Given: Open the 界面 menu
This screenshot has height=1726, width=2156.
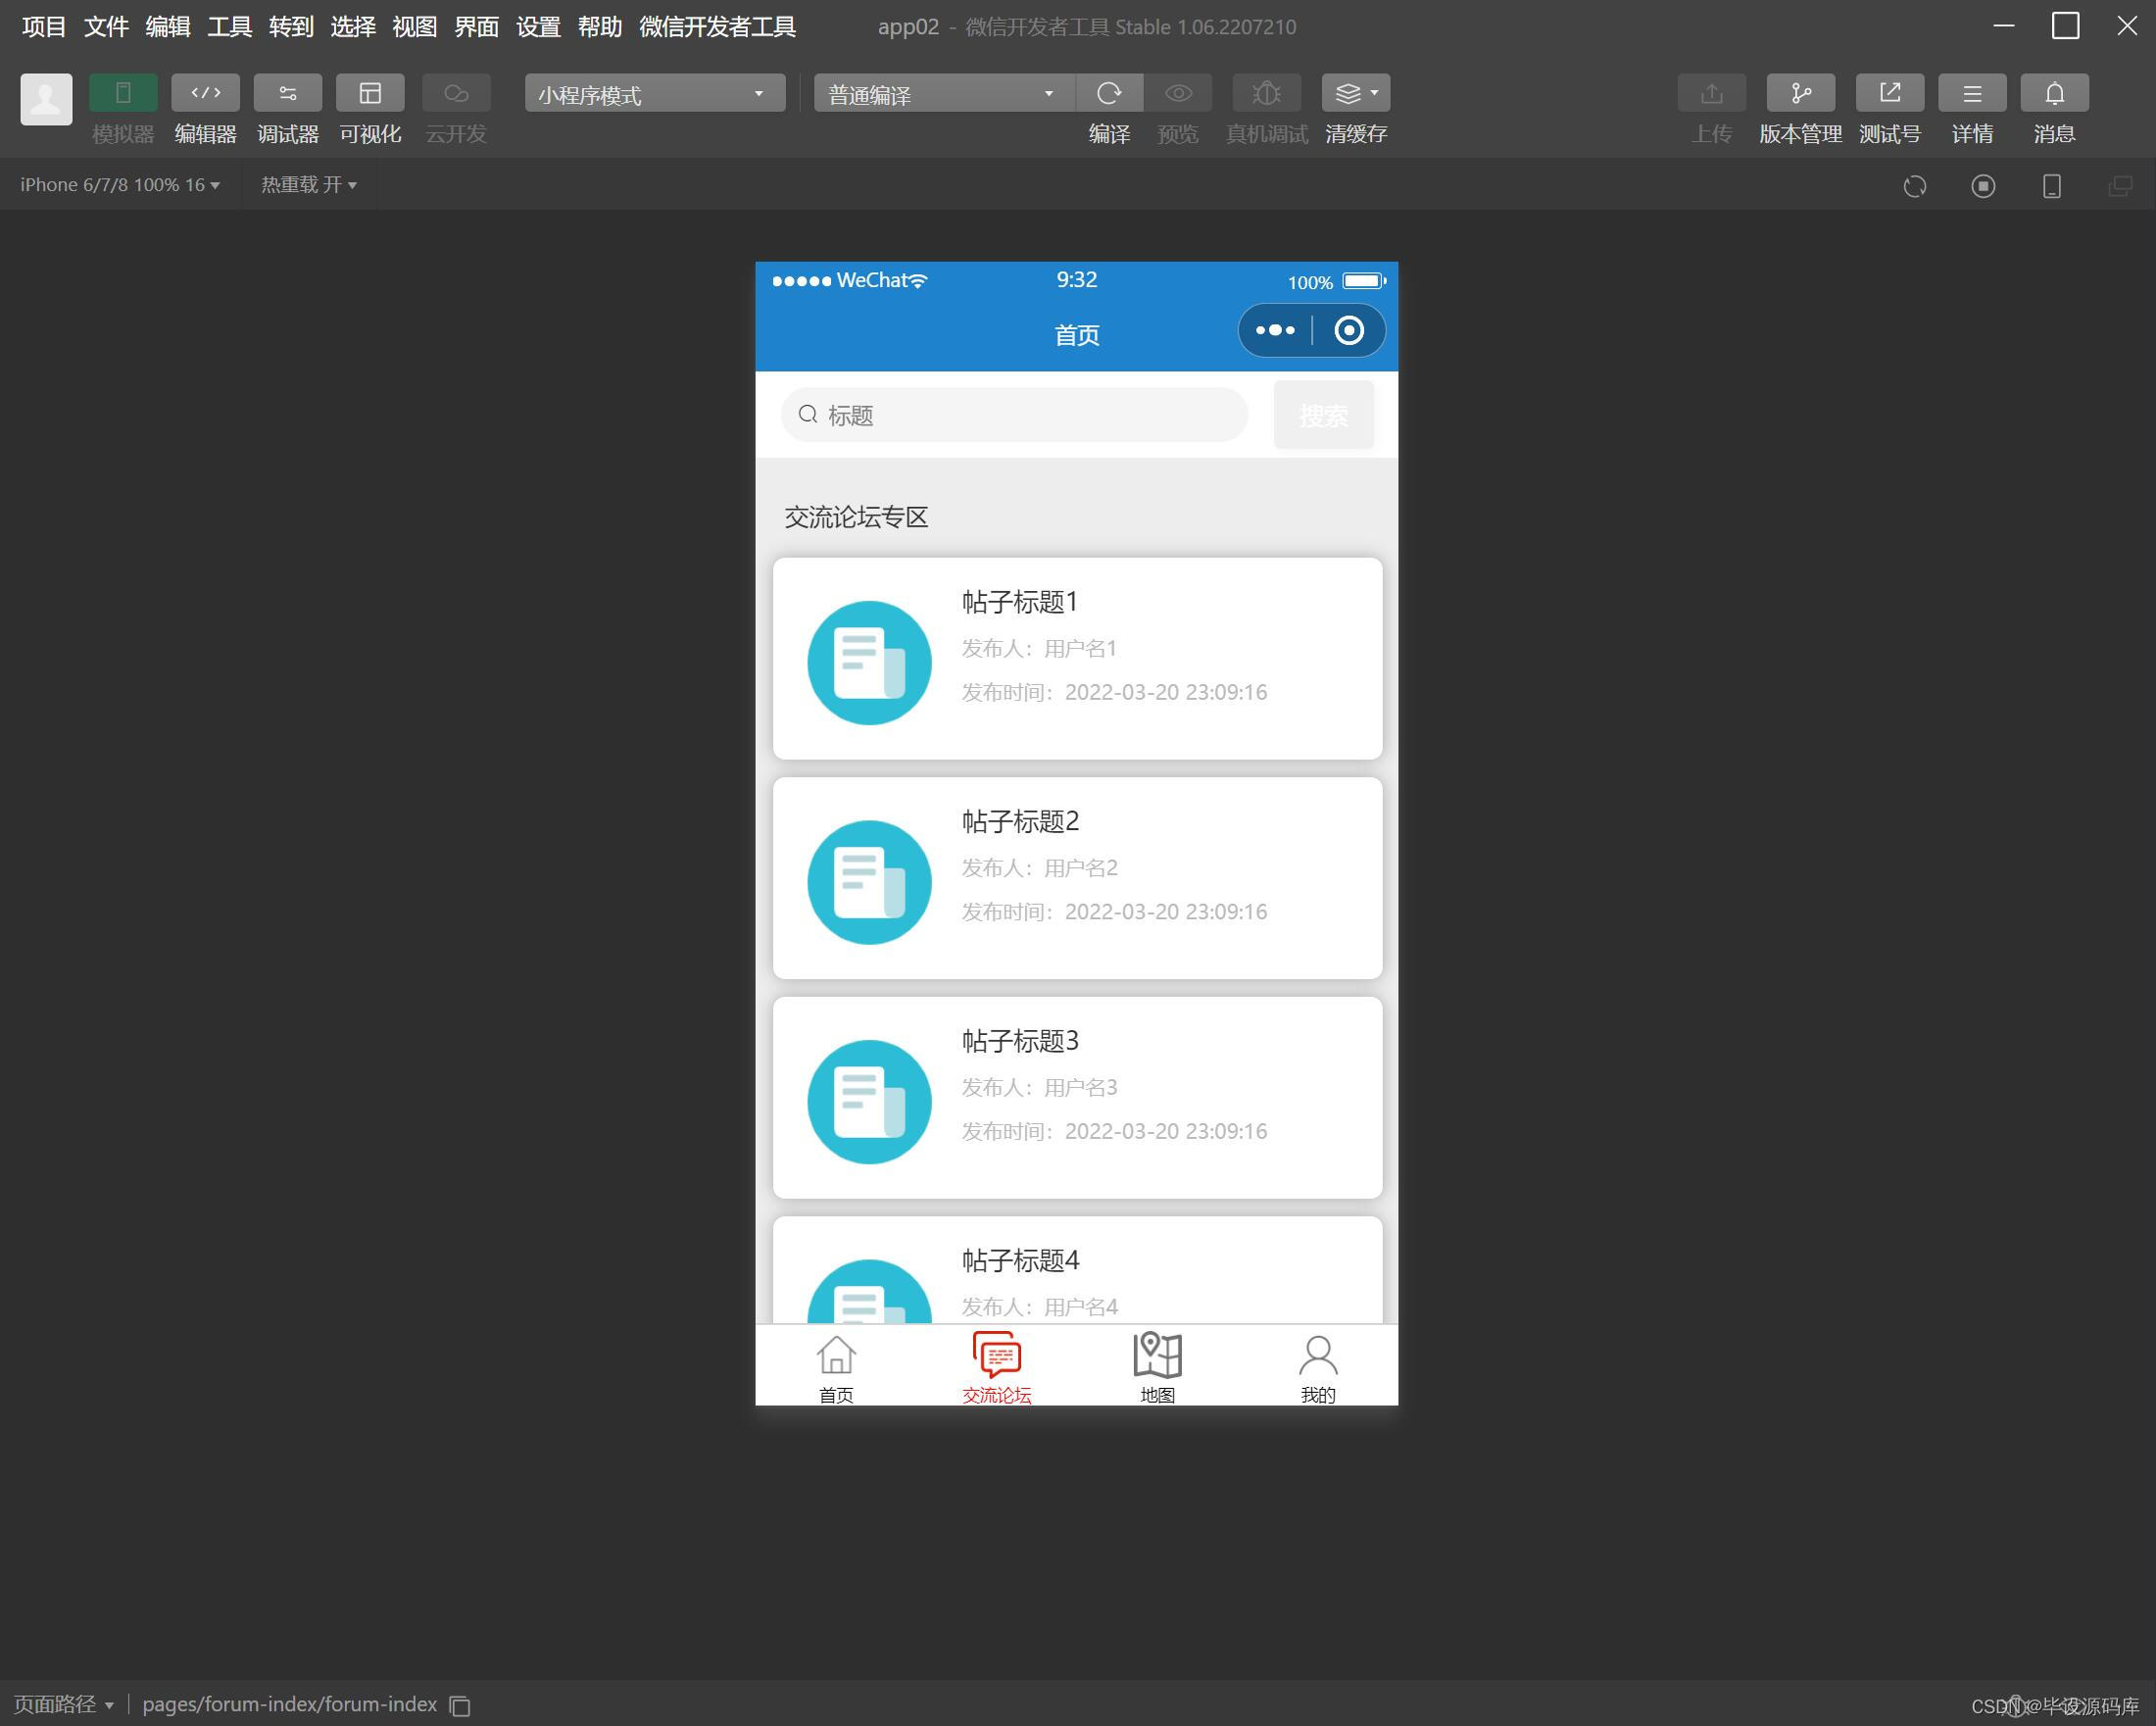Looking at the screenshot, I should tap(477, 27).
